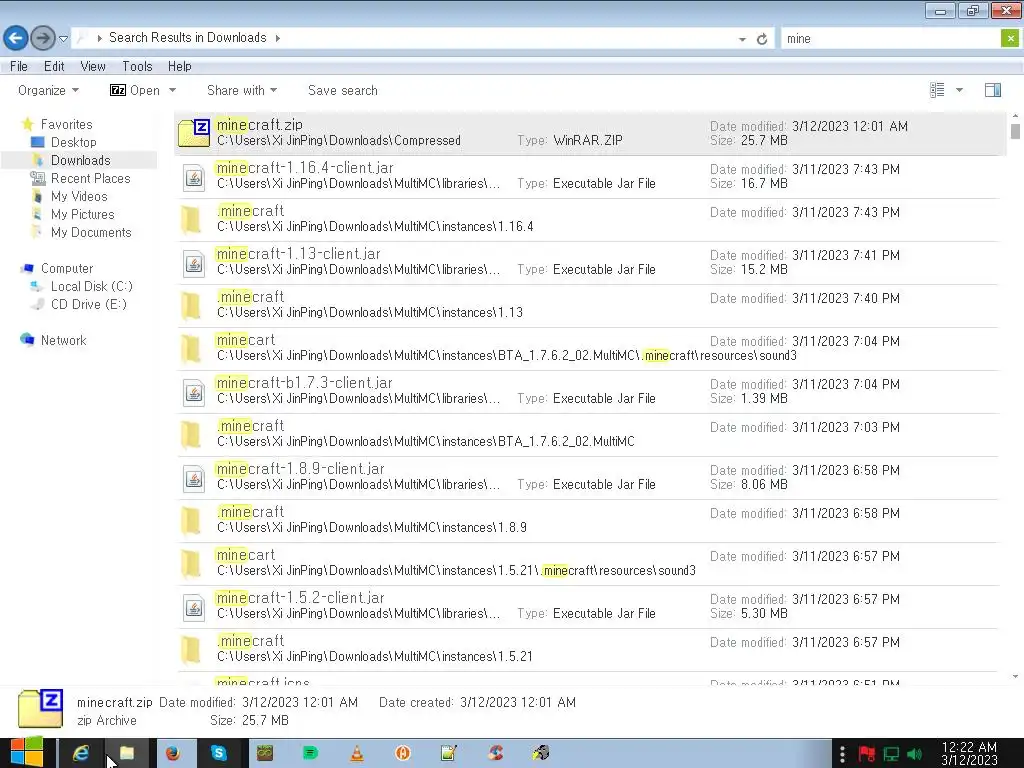This screenshot has width=1024, height=768.
Task: Open My Documents in the sidebar
Action: pos(91,232)
